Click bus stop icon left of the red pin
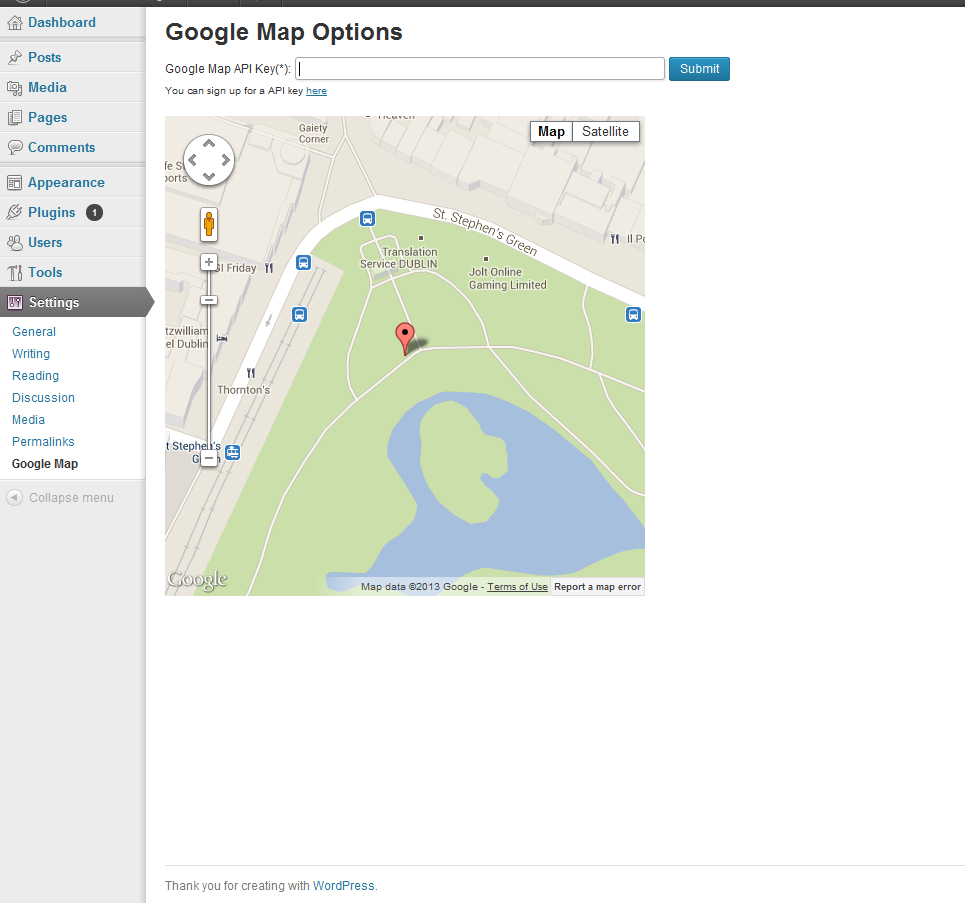965x903 pixels. point(299,315)
